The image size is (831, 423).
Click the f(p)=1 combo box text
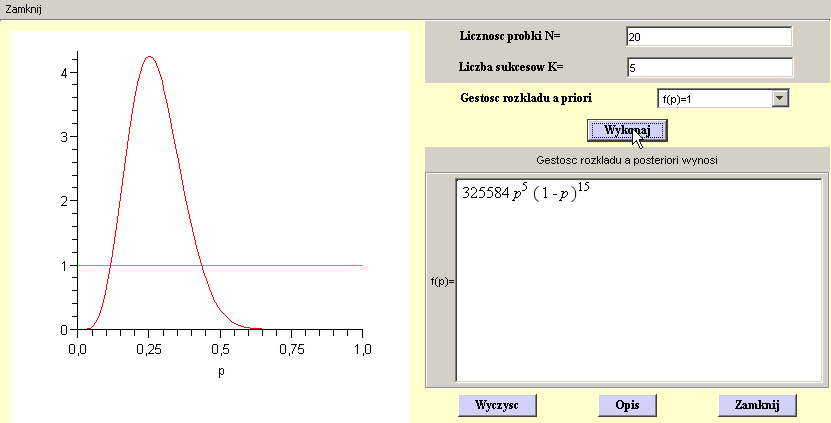pos(714,98)
